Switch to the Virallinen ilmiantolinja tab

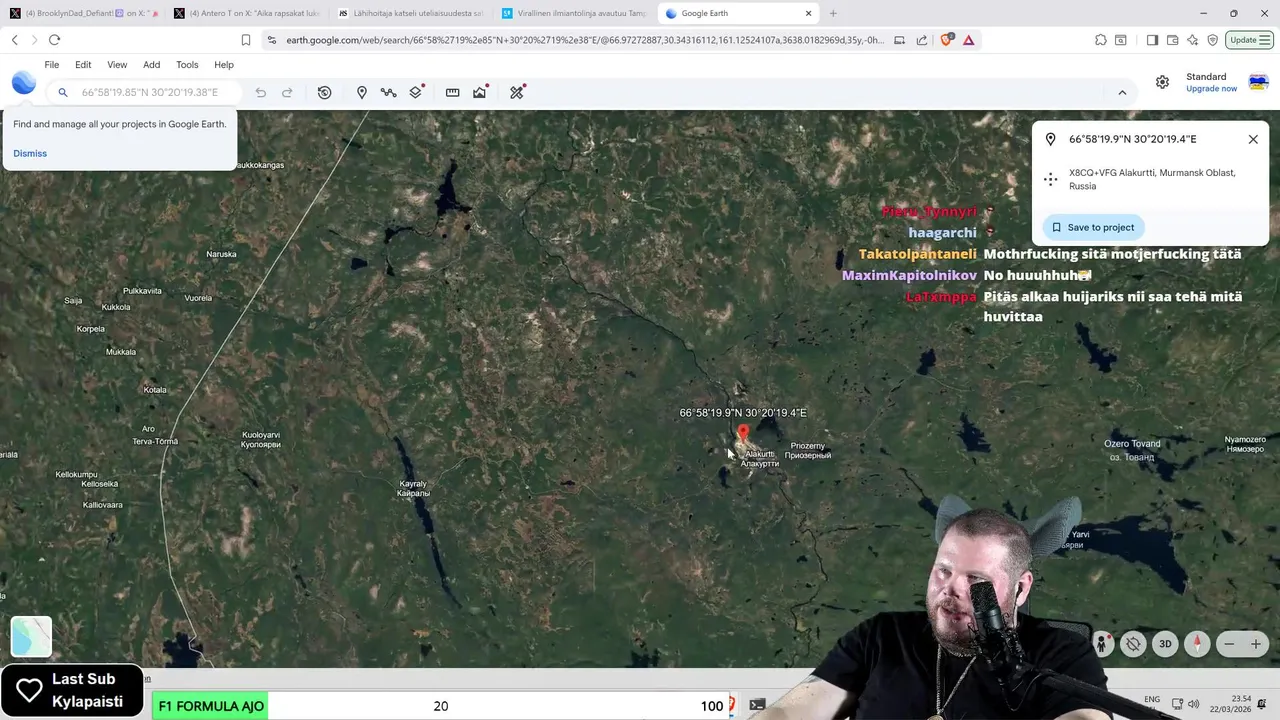574,13
